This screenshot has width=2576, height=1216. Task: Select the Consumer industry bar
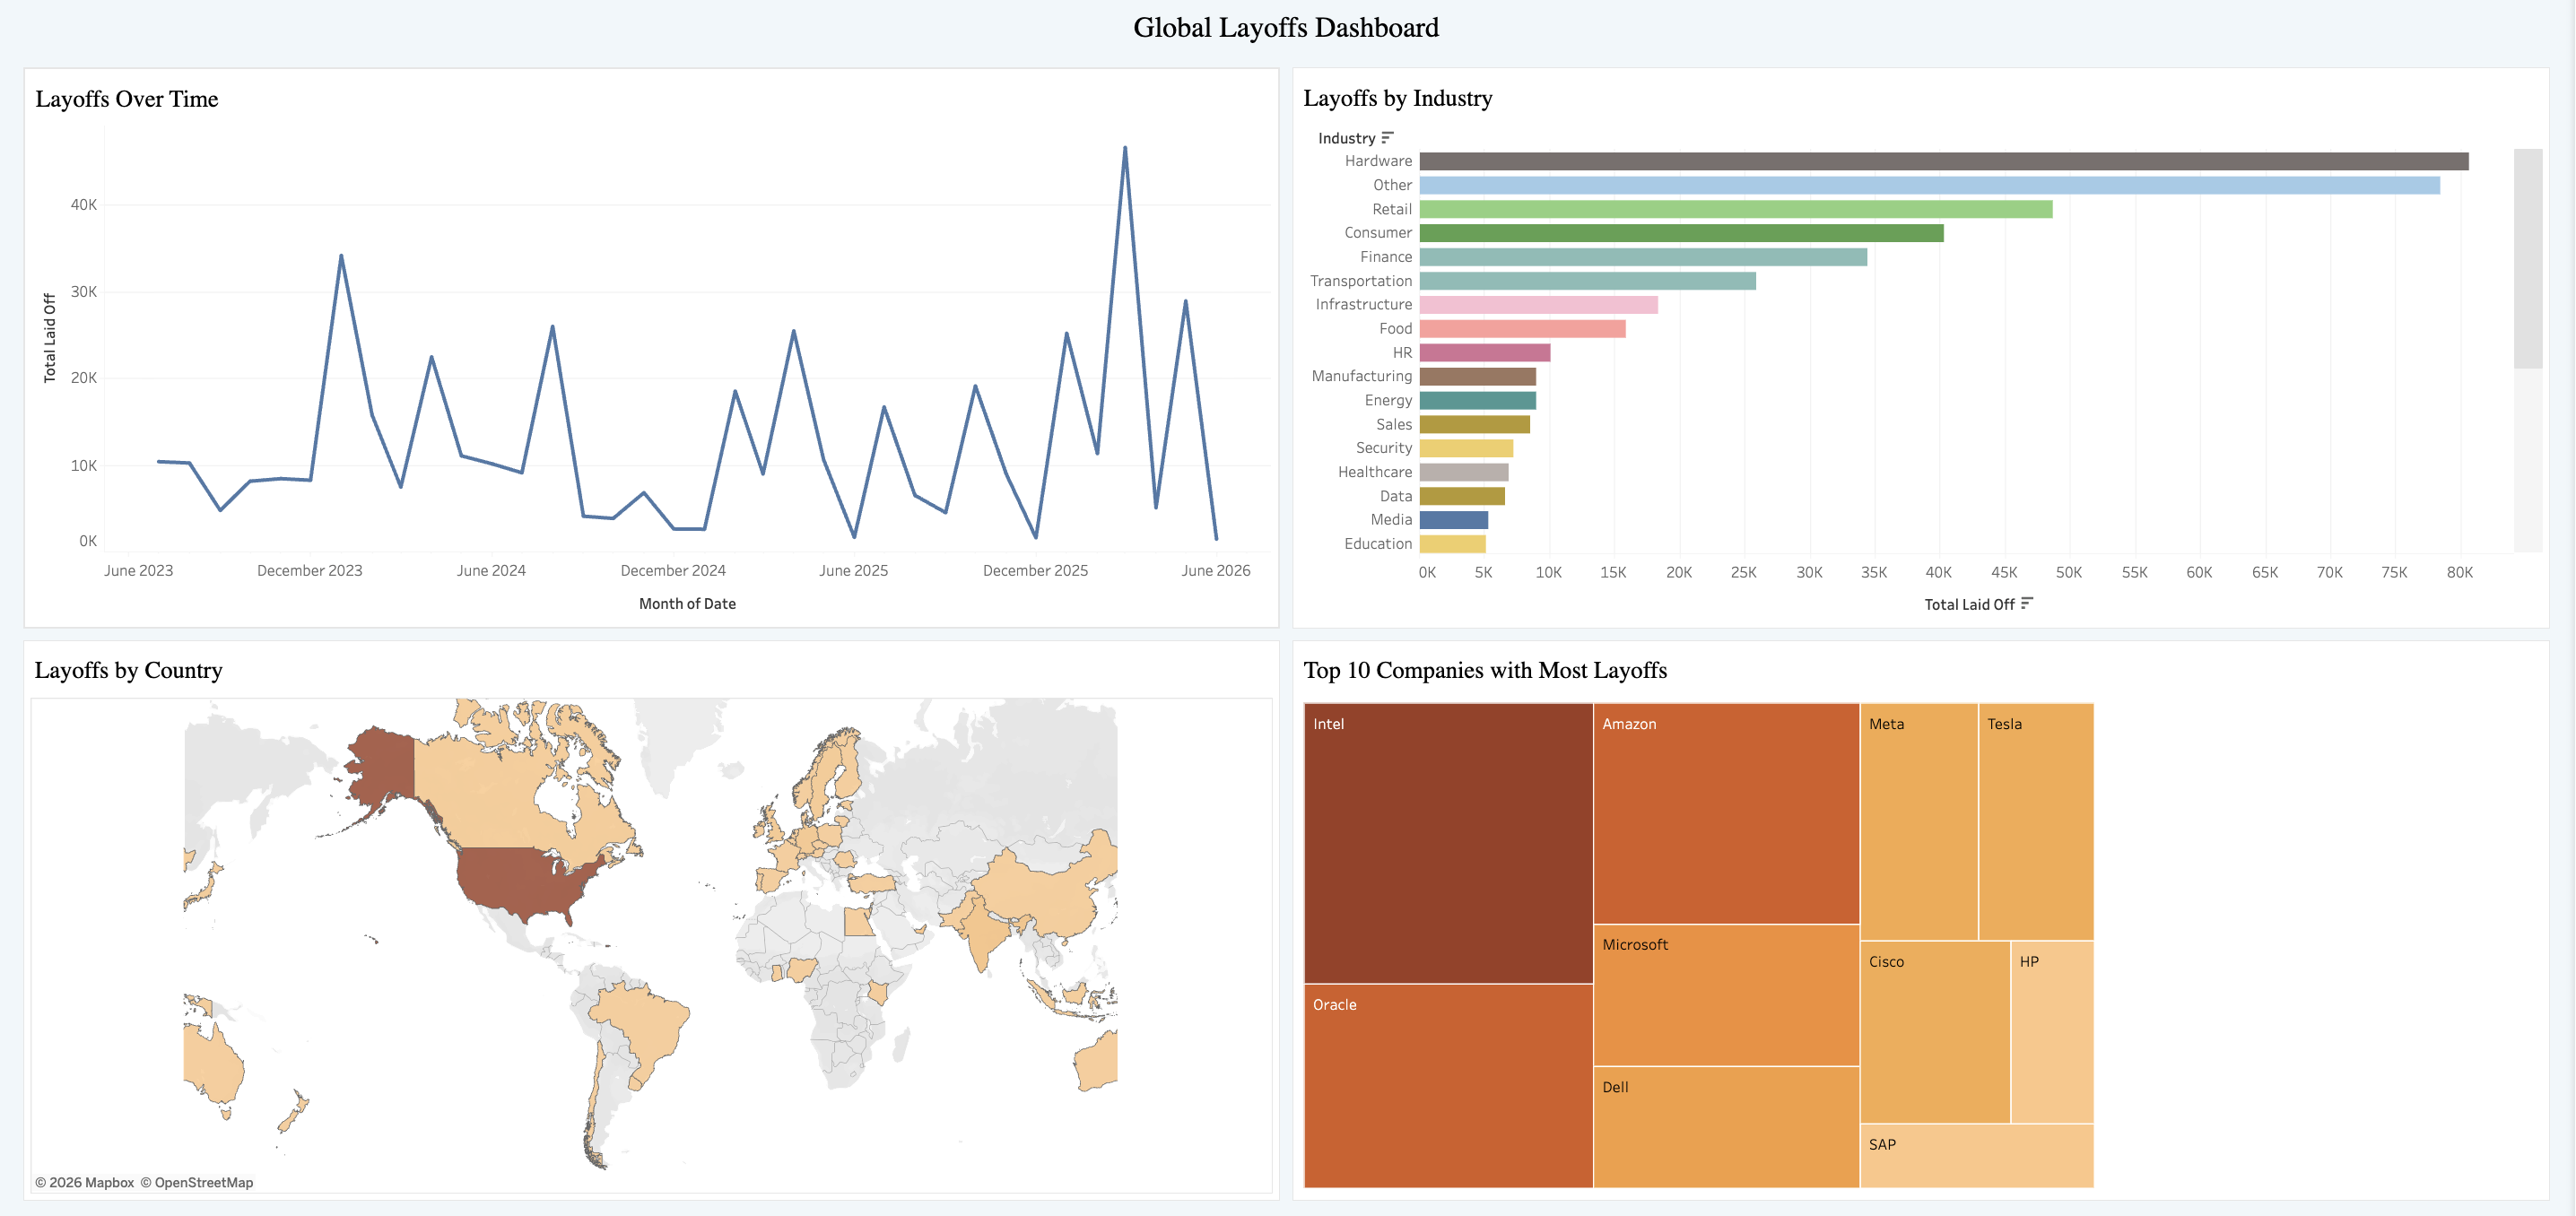click(x=1682, y=233)
